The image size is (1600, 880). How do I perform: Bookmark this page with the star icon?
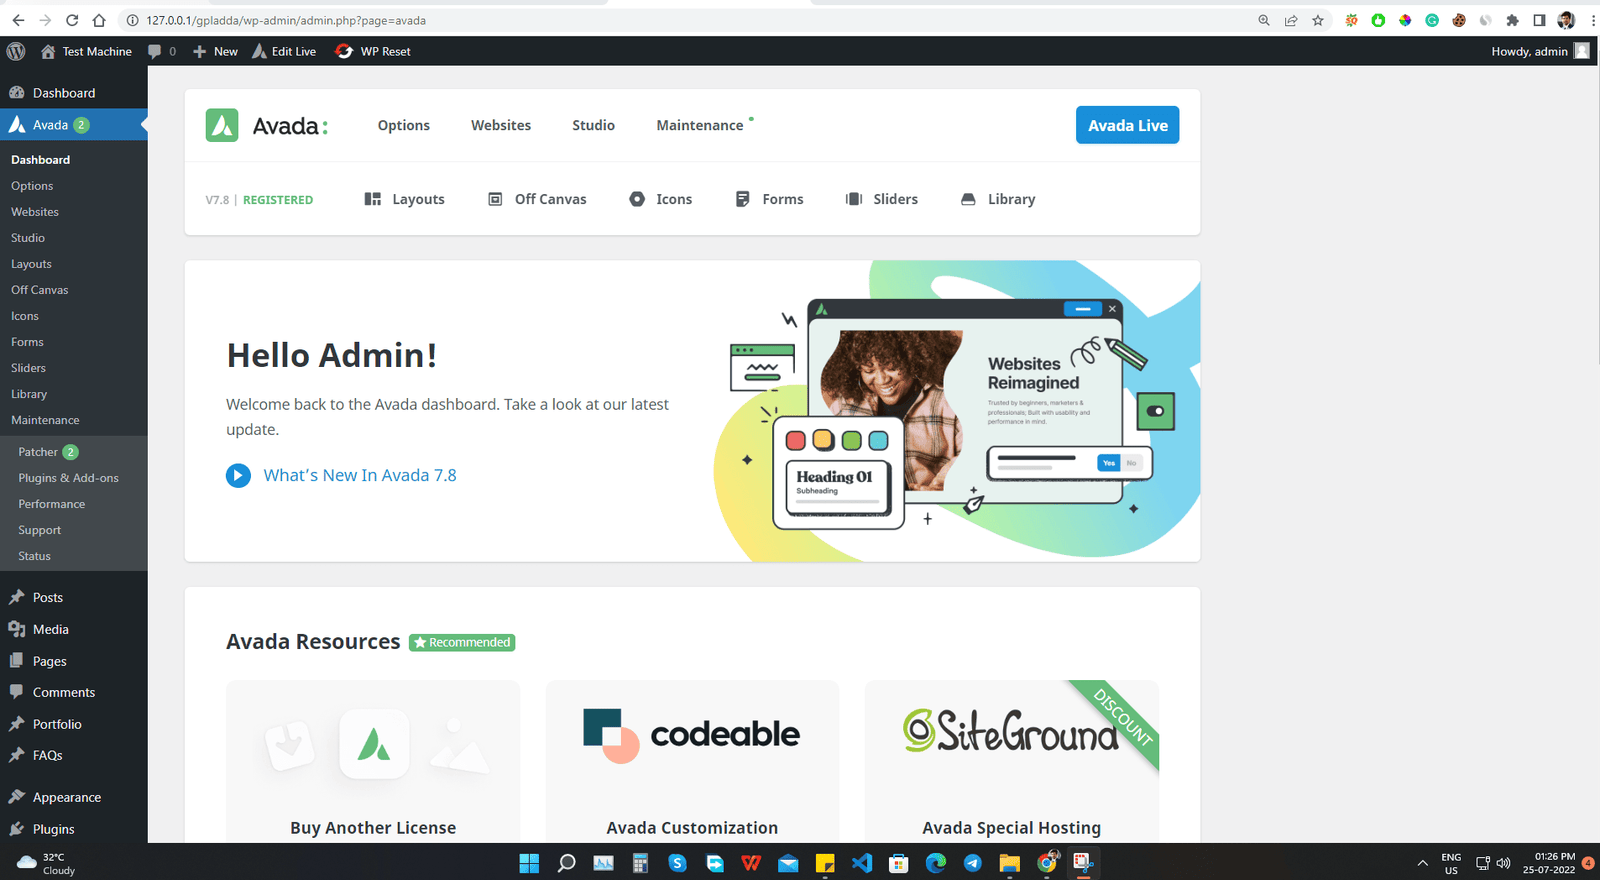point(1318,20)
